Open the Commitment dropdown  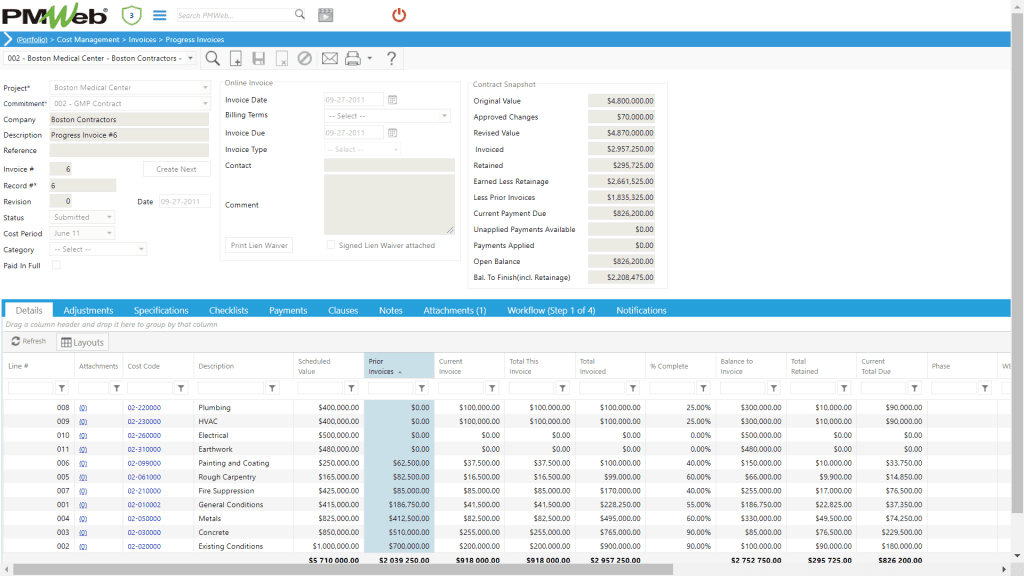tap(204, 103)
